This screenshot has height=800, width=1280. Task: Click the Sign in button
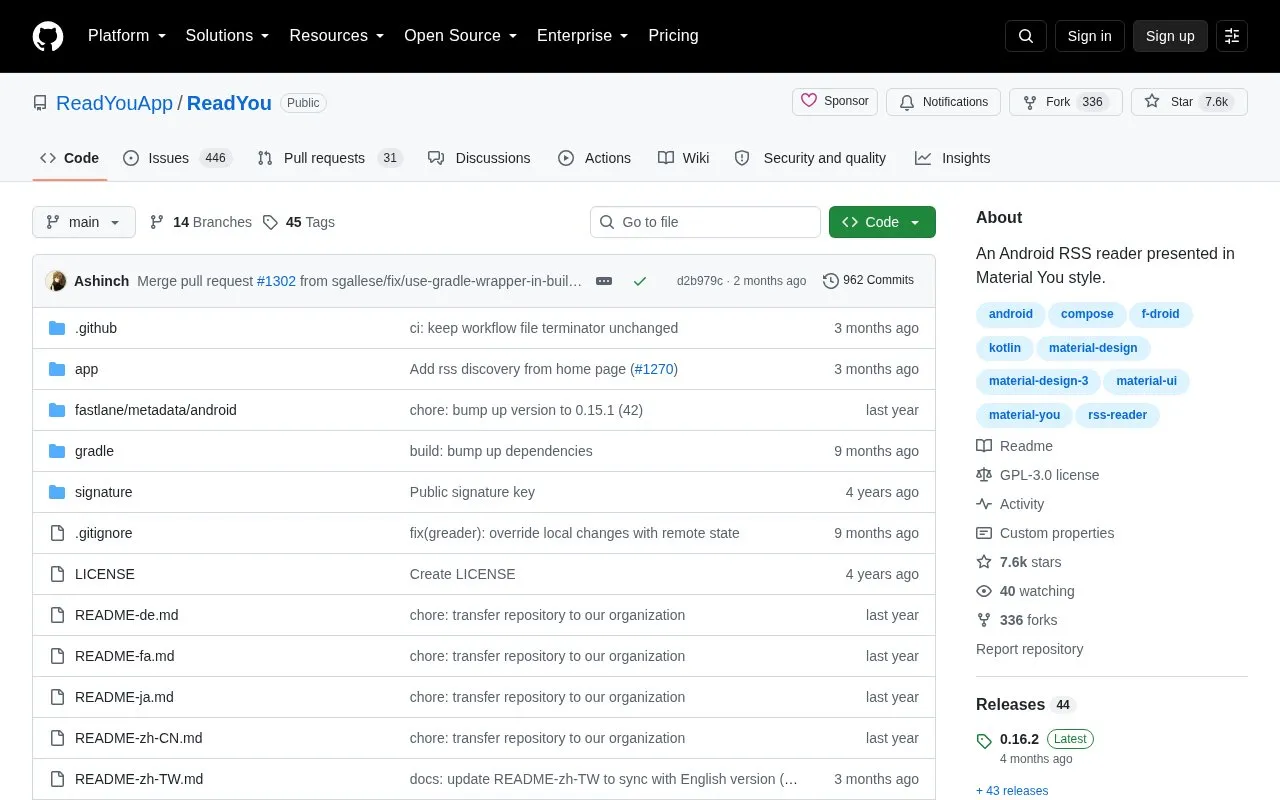[1089, 36]
